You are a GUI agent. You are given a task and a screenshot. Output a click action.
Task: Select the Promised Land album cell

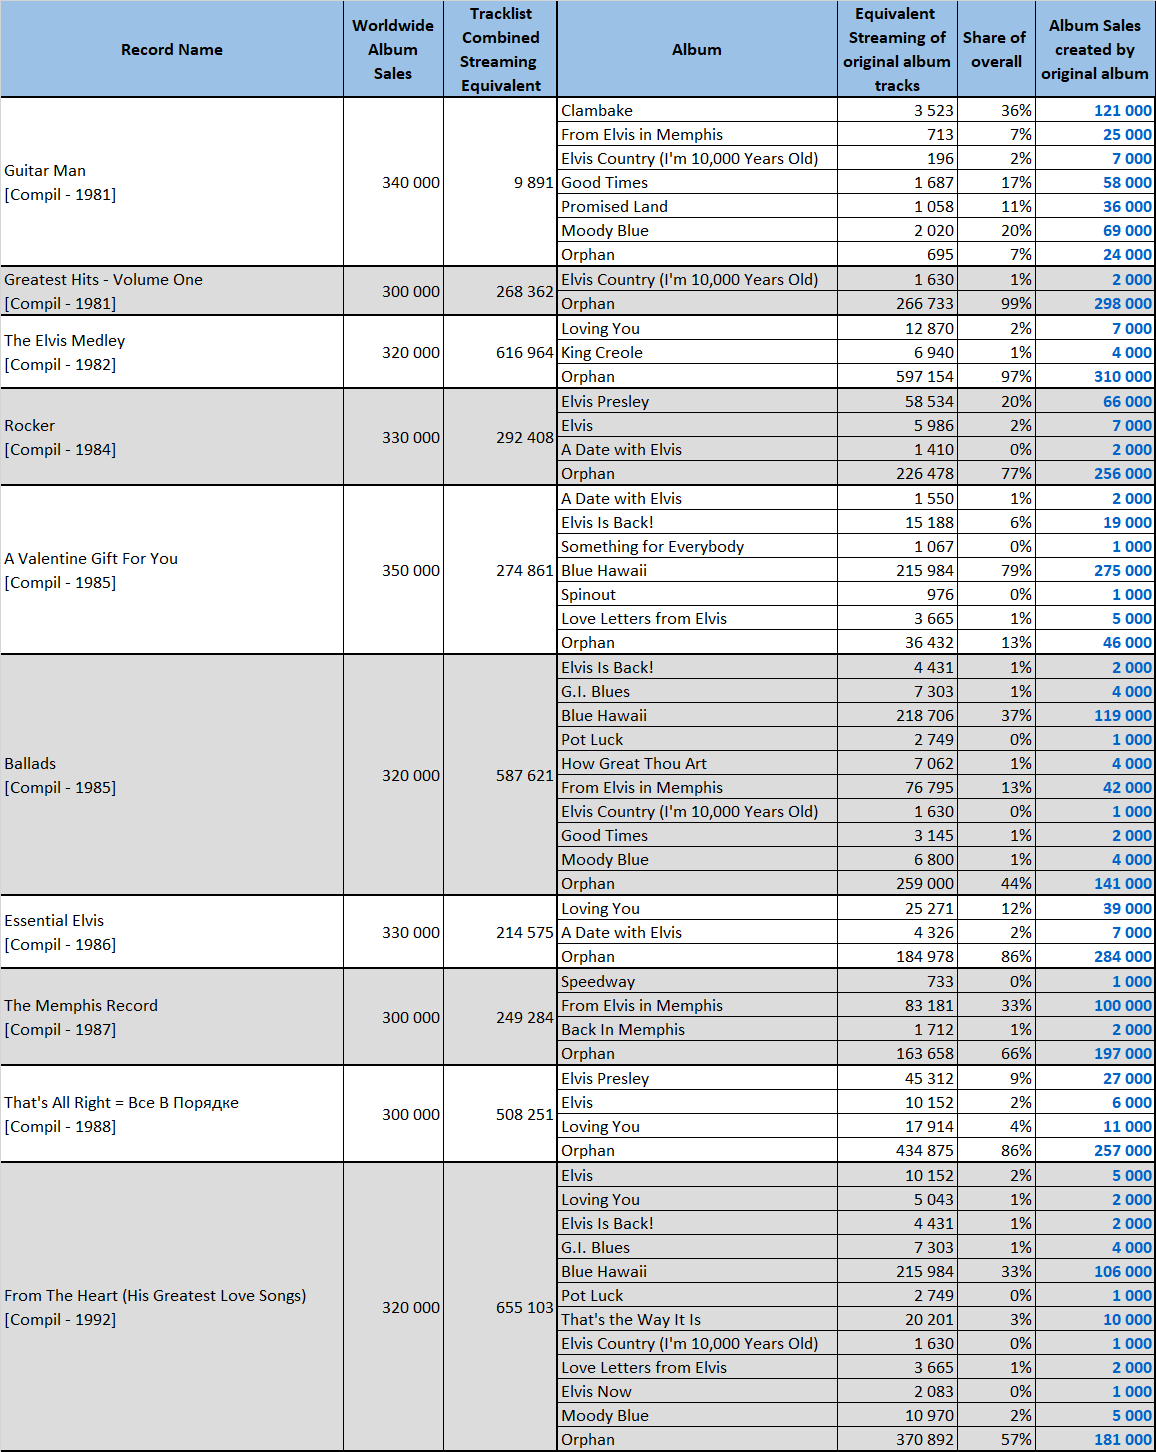(x=697, y=206)
